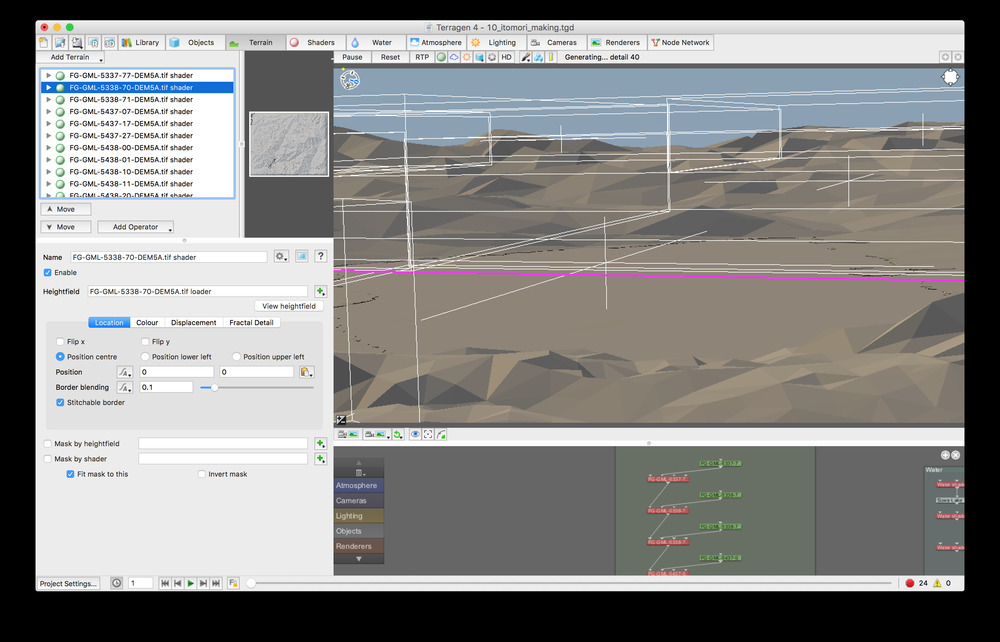1000x642 pixels.
Task: Click the animation icon beside Border blending
Action: click(x=125, y=387)
